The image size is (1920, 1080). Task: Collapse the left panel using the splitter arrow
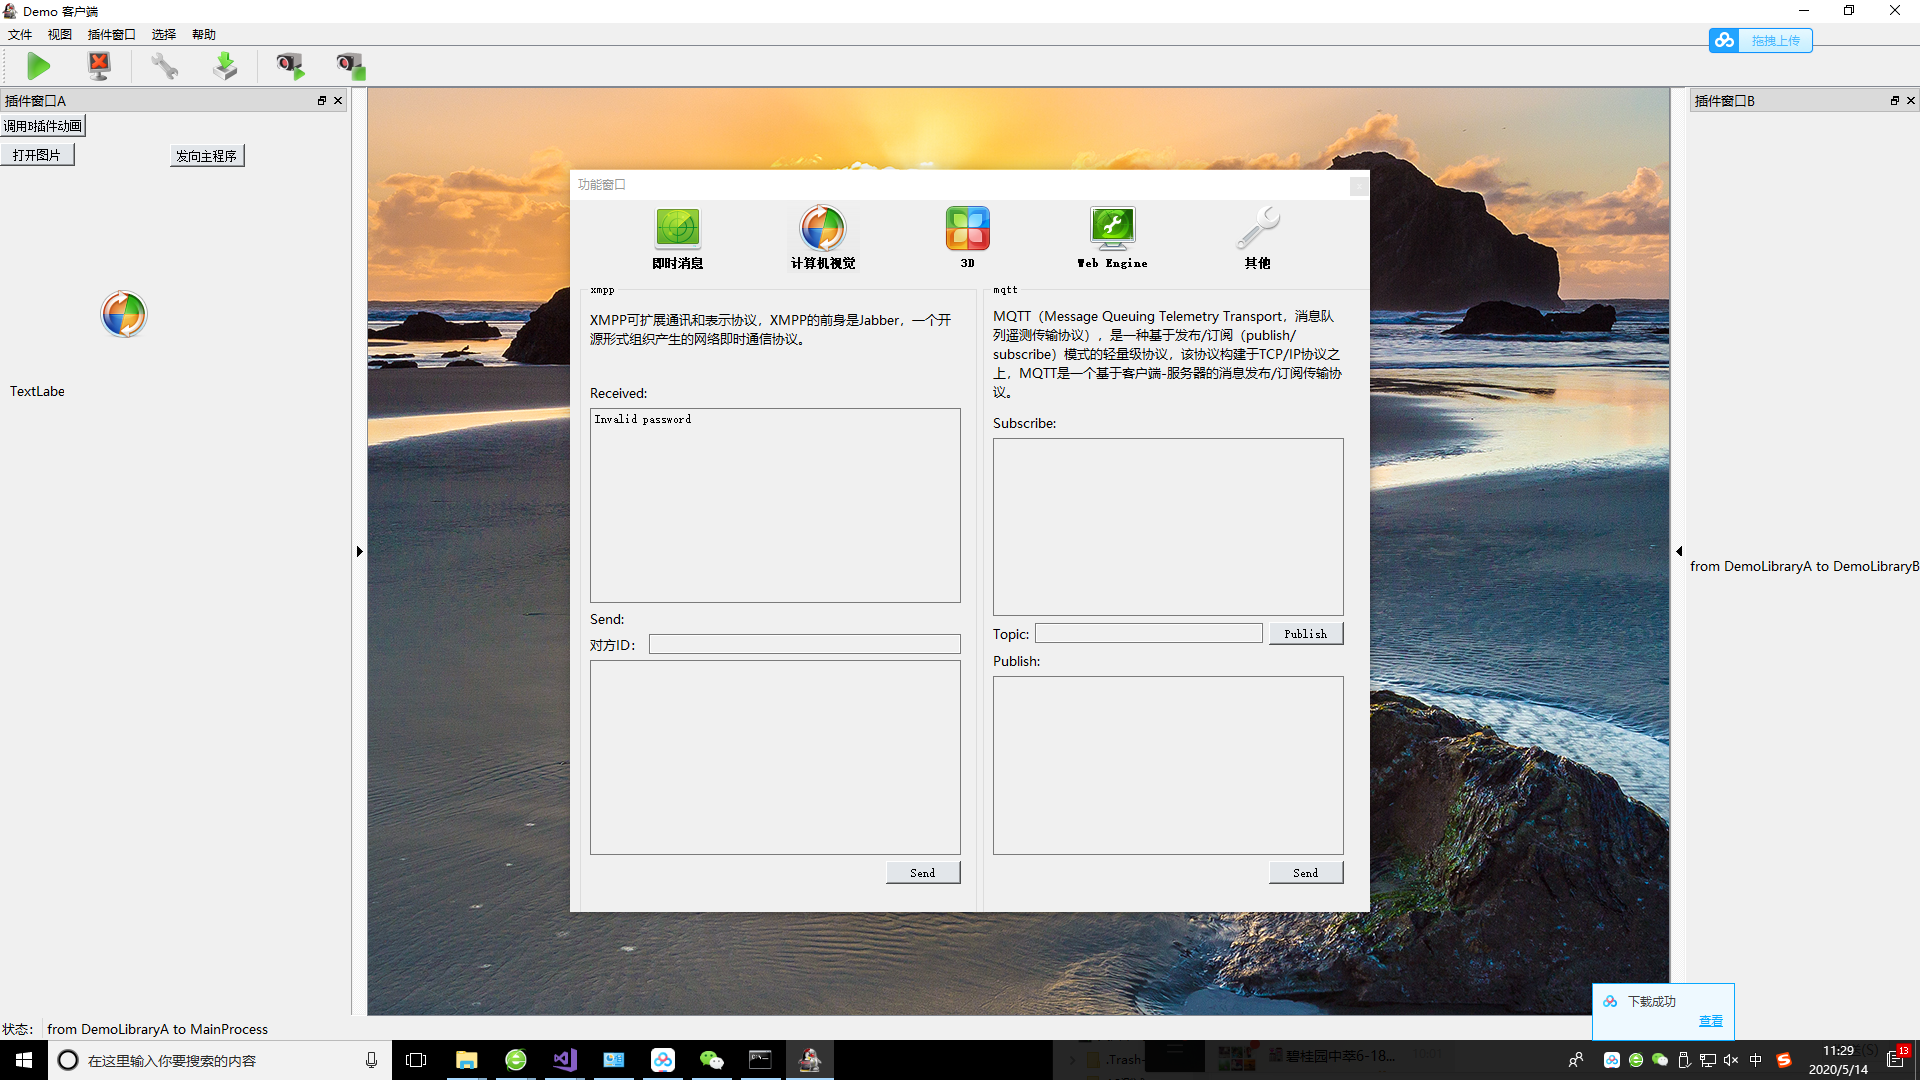coord(360,551)
